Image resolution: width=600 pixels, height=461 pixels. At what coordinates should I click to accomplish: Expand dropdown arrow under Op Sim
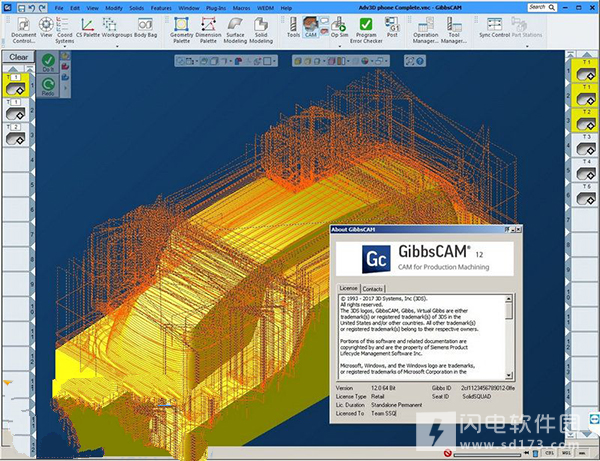[339, 47]
